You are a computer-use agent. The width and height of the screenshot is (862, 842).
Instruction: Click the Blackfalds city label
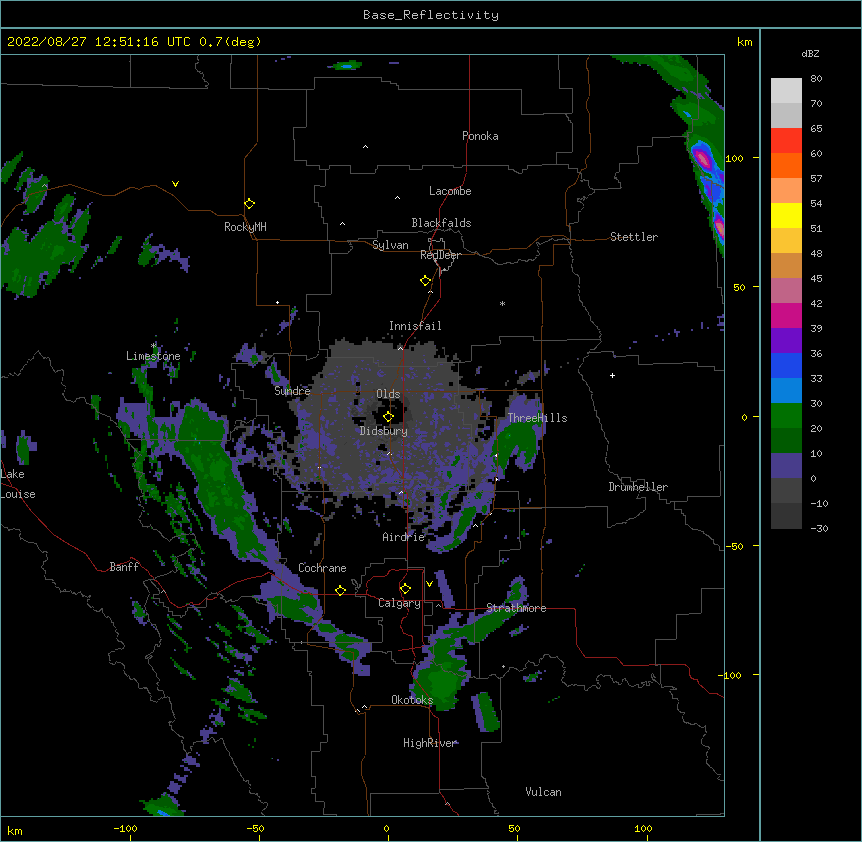[x=441, y=223]
